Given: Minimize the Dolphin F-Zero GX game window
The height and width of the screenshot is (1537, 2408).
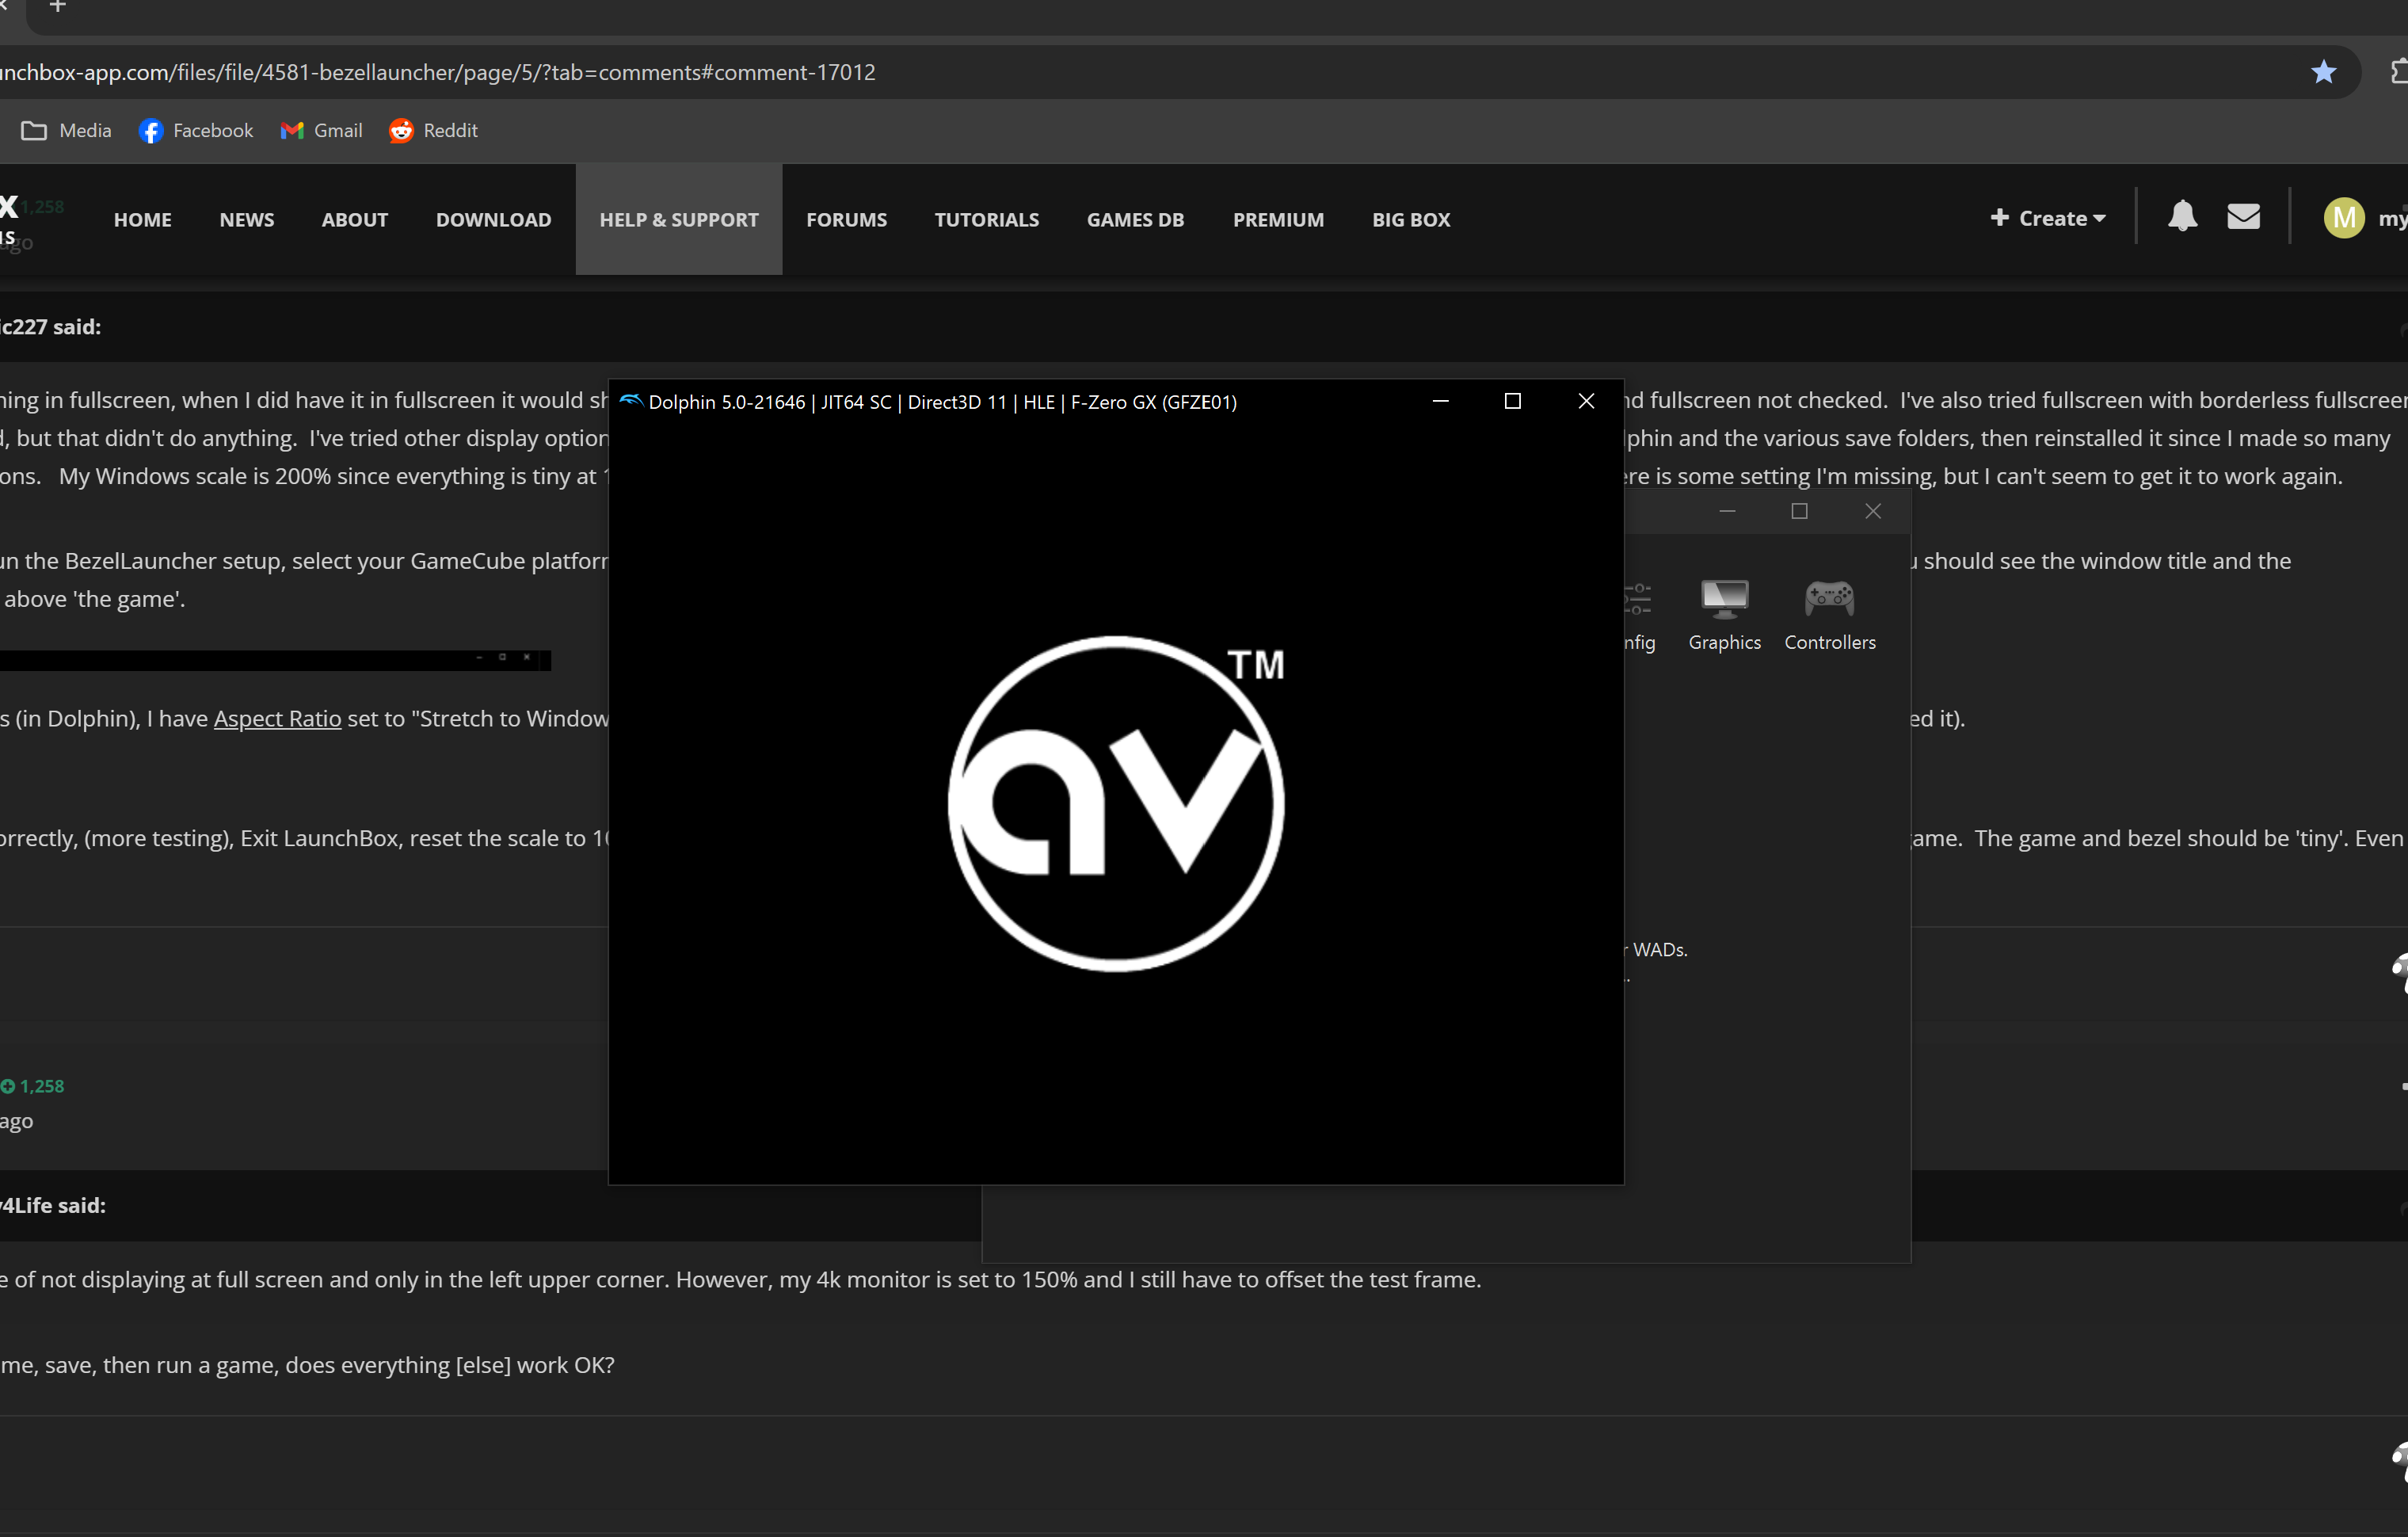Looking at the screenshot, I should (1440, 402).
